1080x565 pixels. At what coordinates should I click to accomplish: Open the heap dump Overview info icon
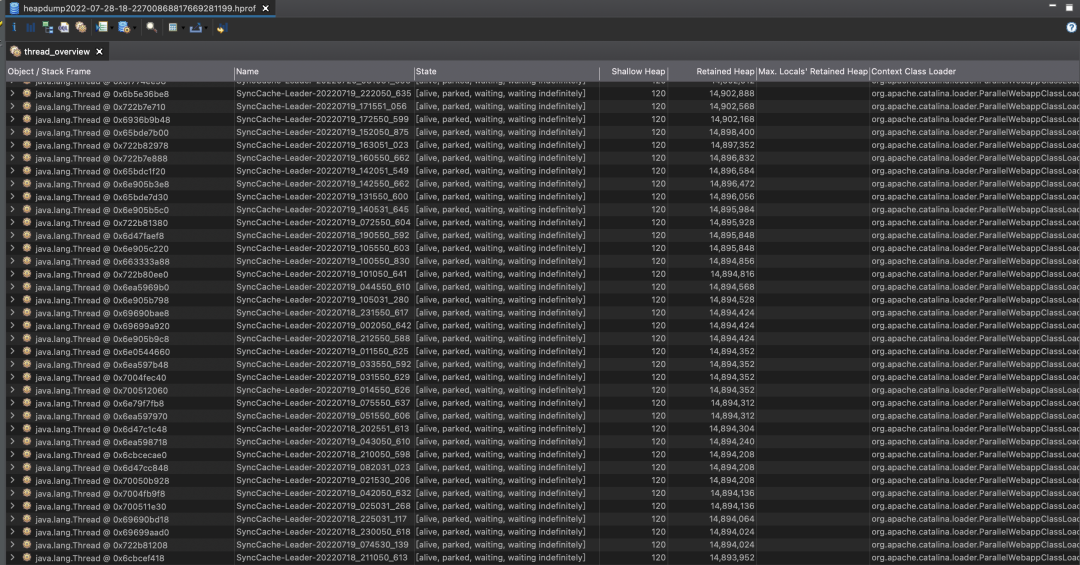coord(14,28)
